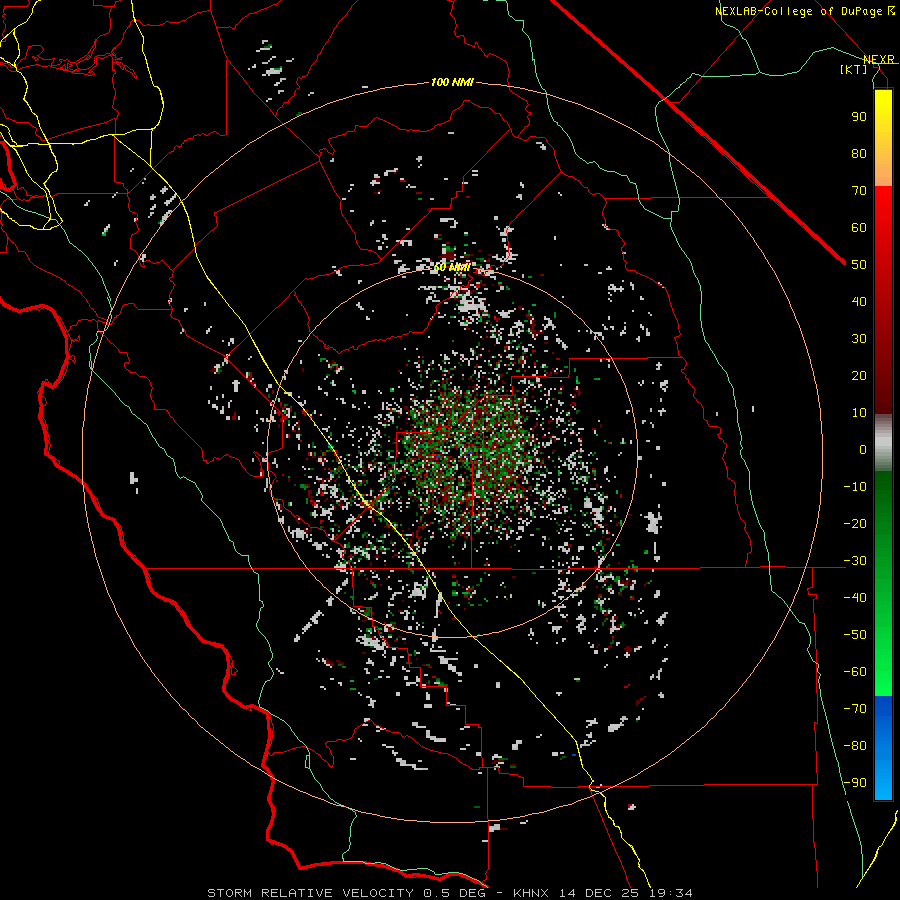The width and height of the screenshot is (900, 900).
Task: Click the -20 value on the velocity scale
Action: [x=855, y=523]
